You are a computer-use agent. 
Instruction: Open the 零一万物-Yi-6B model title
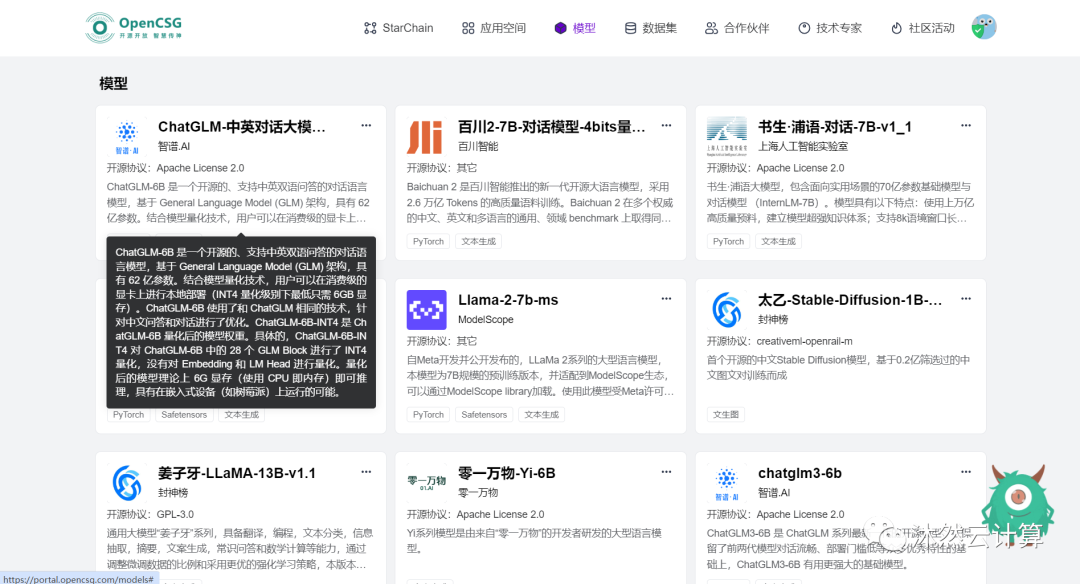[506, 473]
